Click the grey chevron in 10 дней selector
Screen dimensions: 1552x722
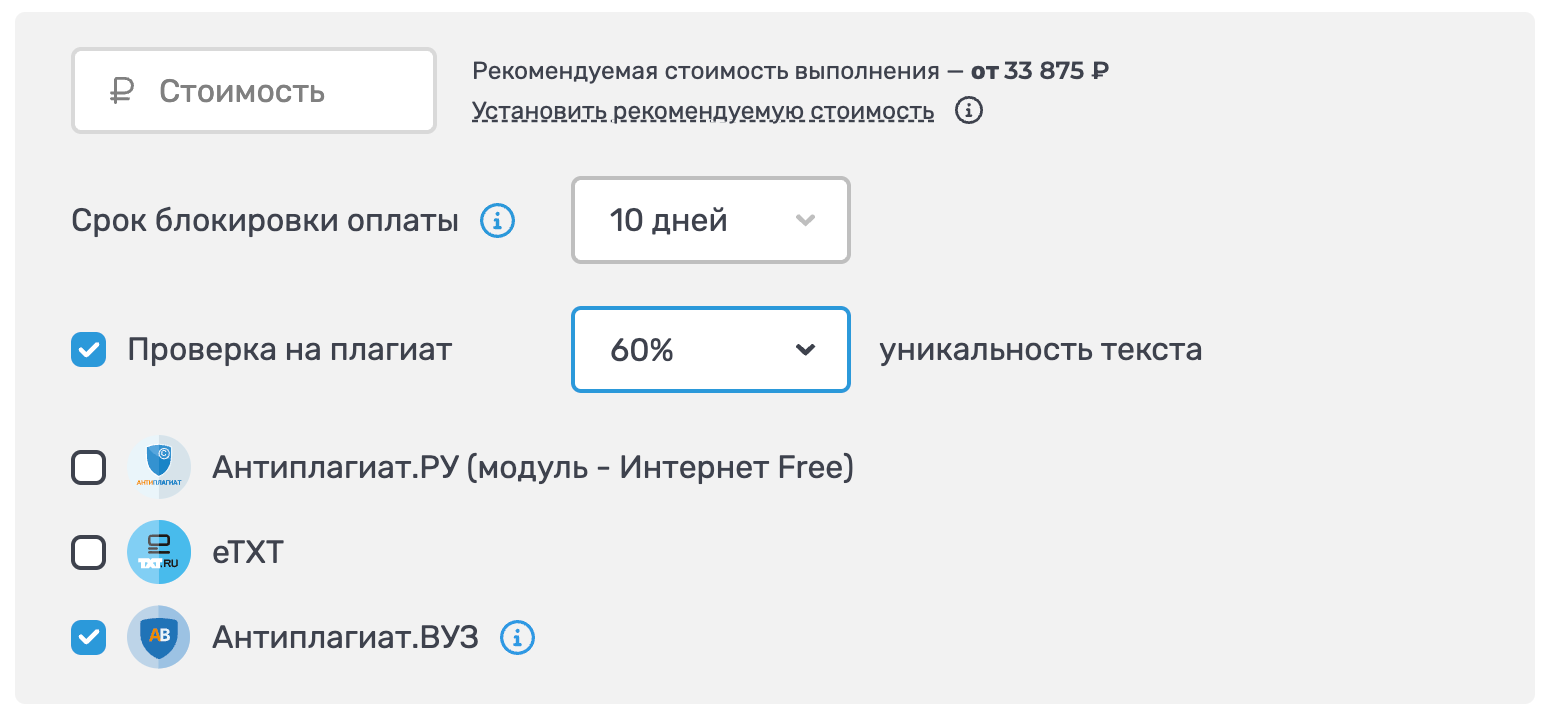point(805,220)
